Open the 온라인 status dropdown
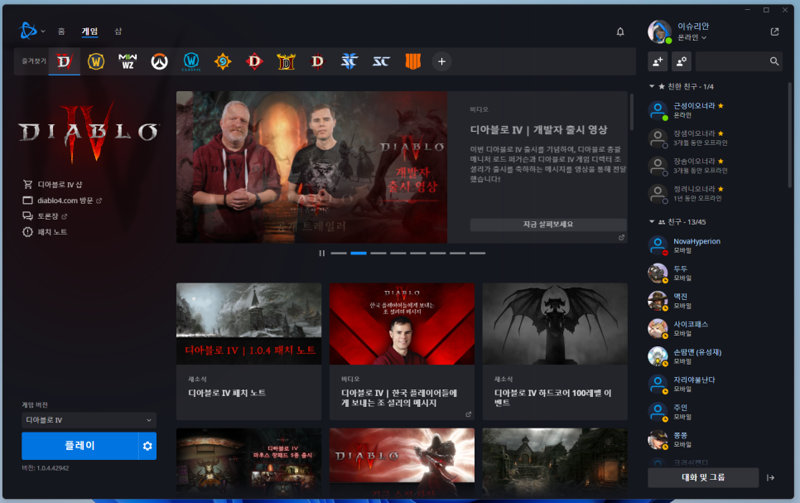Viewport: 800px width, 503px height. (x=692, y=38)
